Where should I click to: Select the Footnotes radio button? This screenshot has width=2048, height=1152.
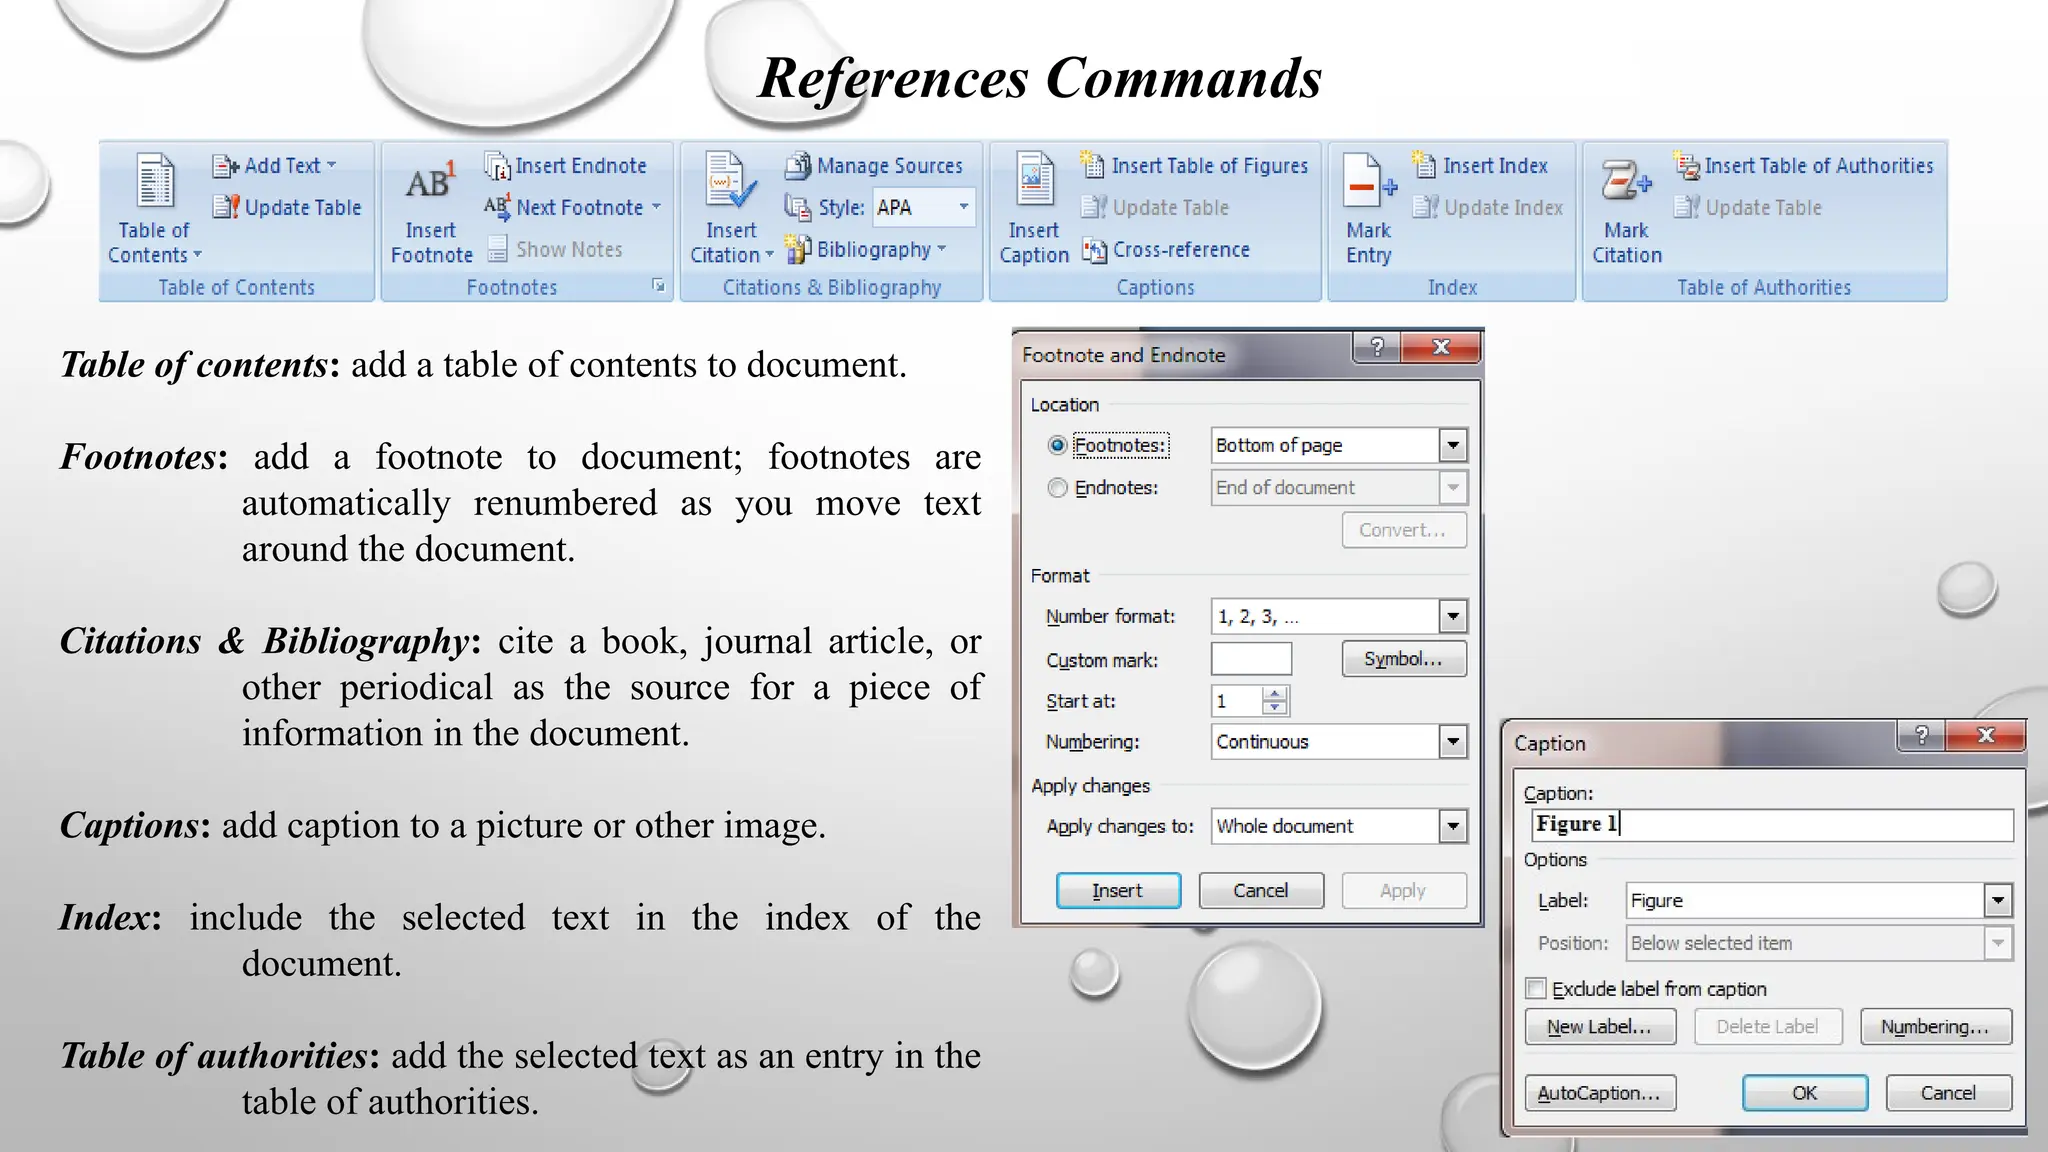click(x=1057, y=445)
